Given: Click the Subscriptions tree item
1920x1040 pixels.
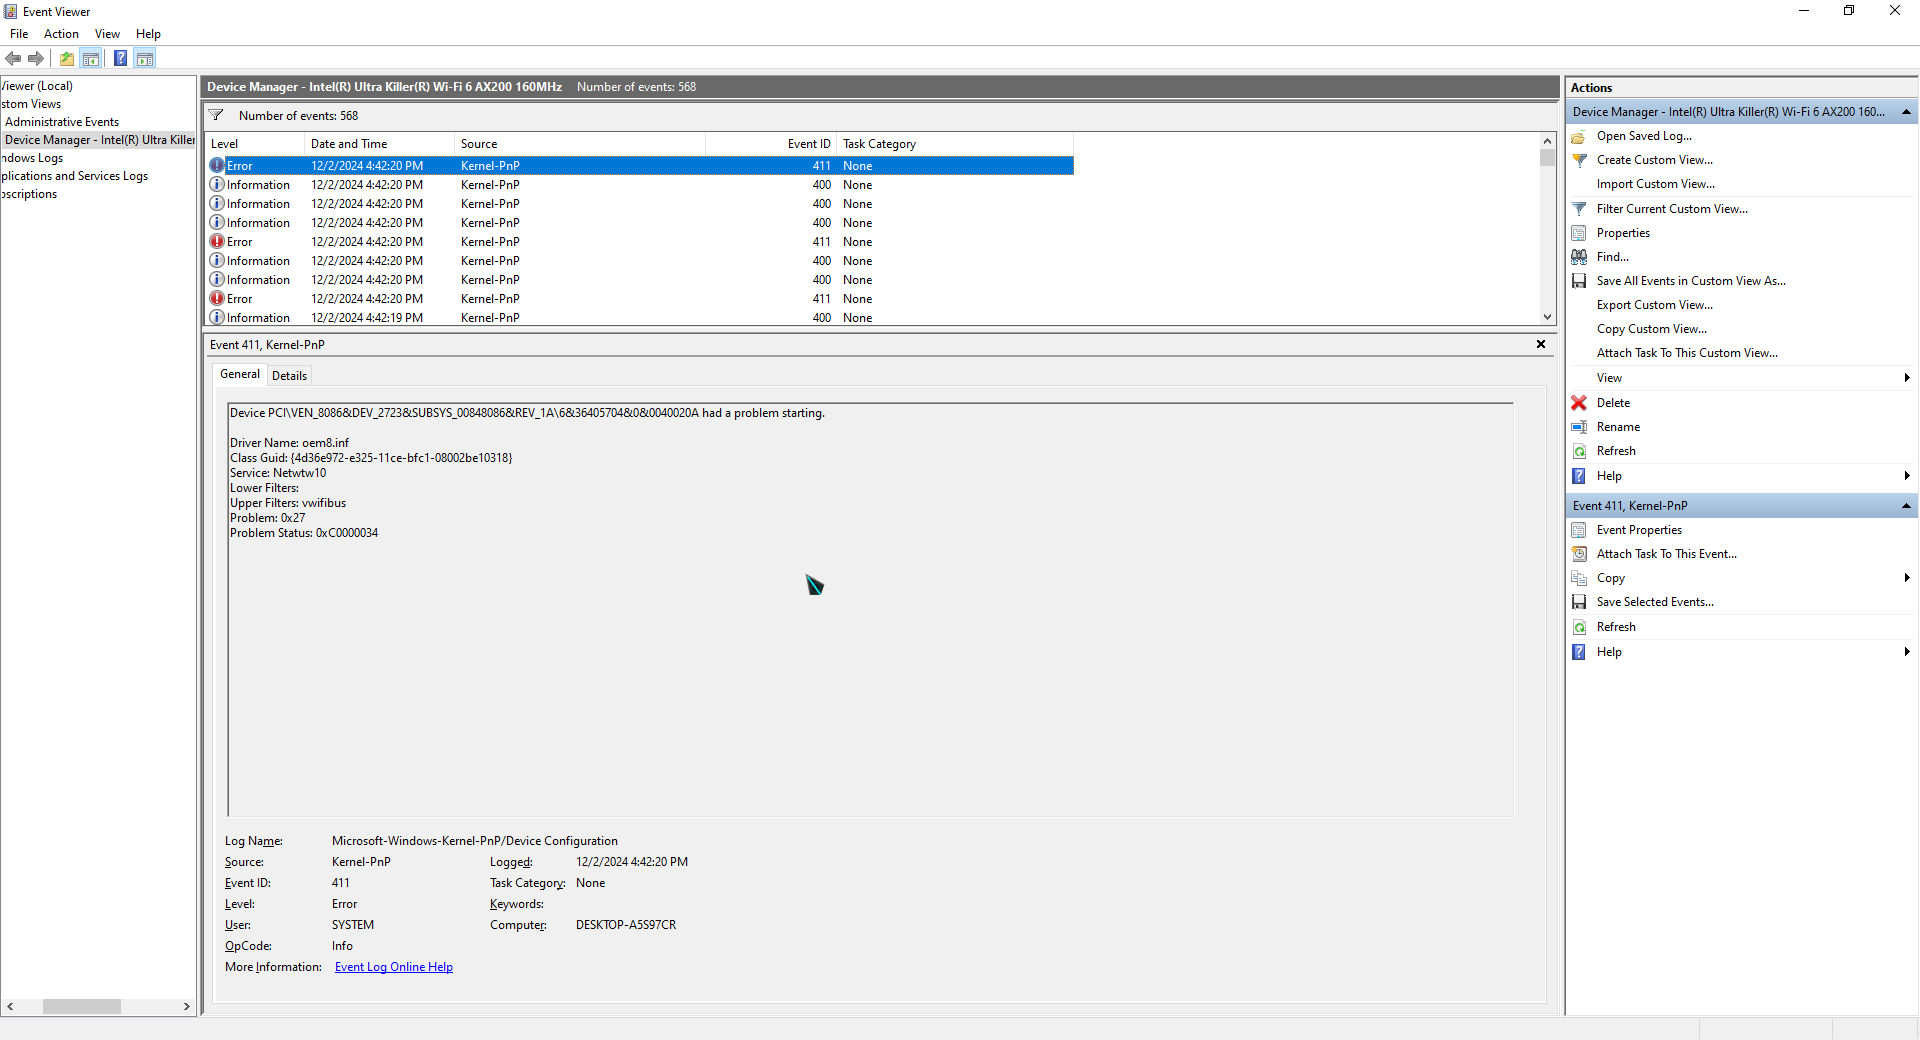Looking at the screenshot, I should (29, 194).
